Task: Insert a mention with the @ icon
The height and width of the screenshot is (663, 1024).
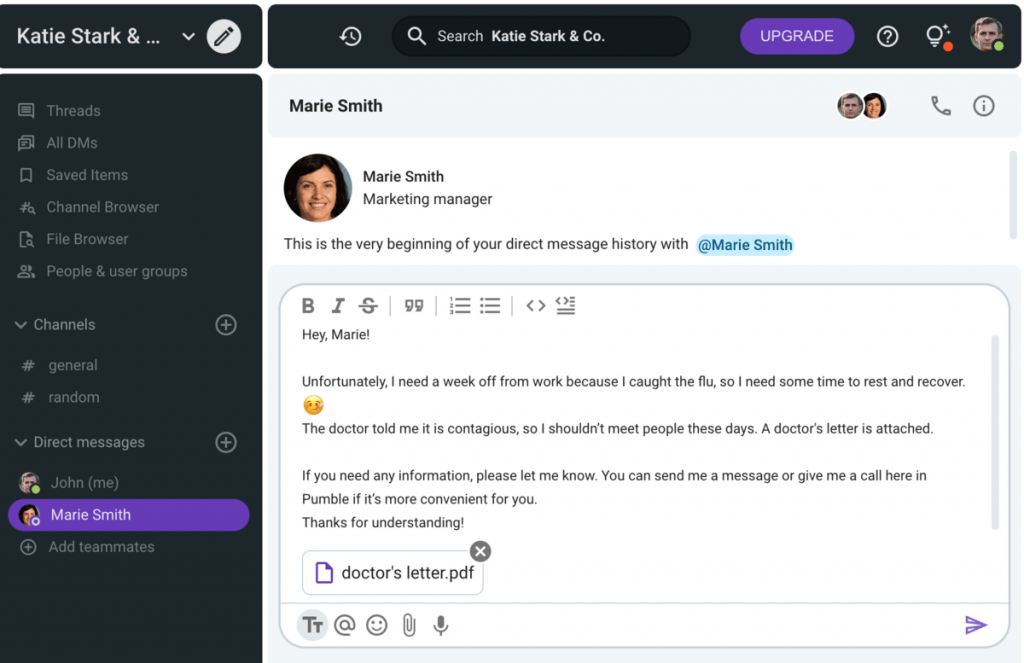Action: tap(345, 625)
